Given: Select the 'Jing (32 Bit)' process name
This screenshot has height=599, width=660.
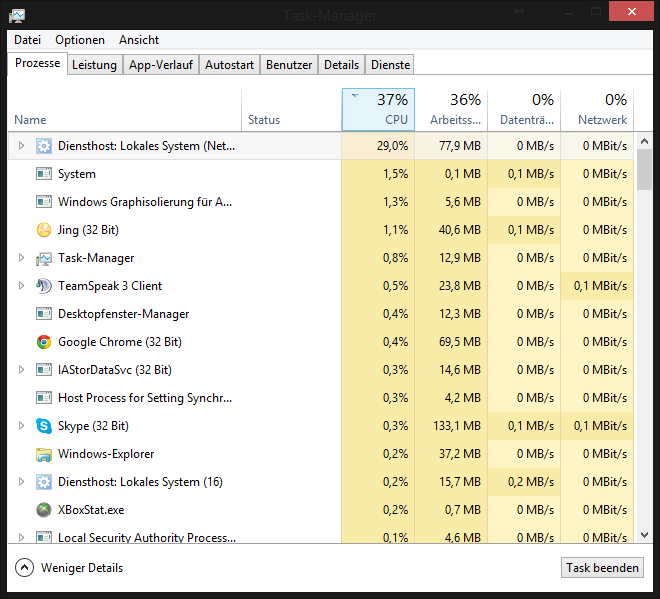Looking at the screenshot, I should coord(88,230).
